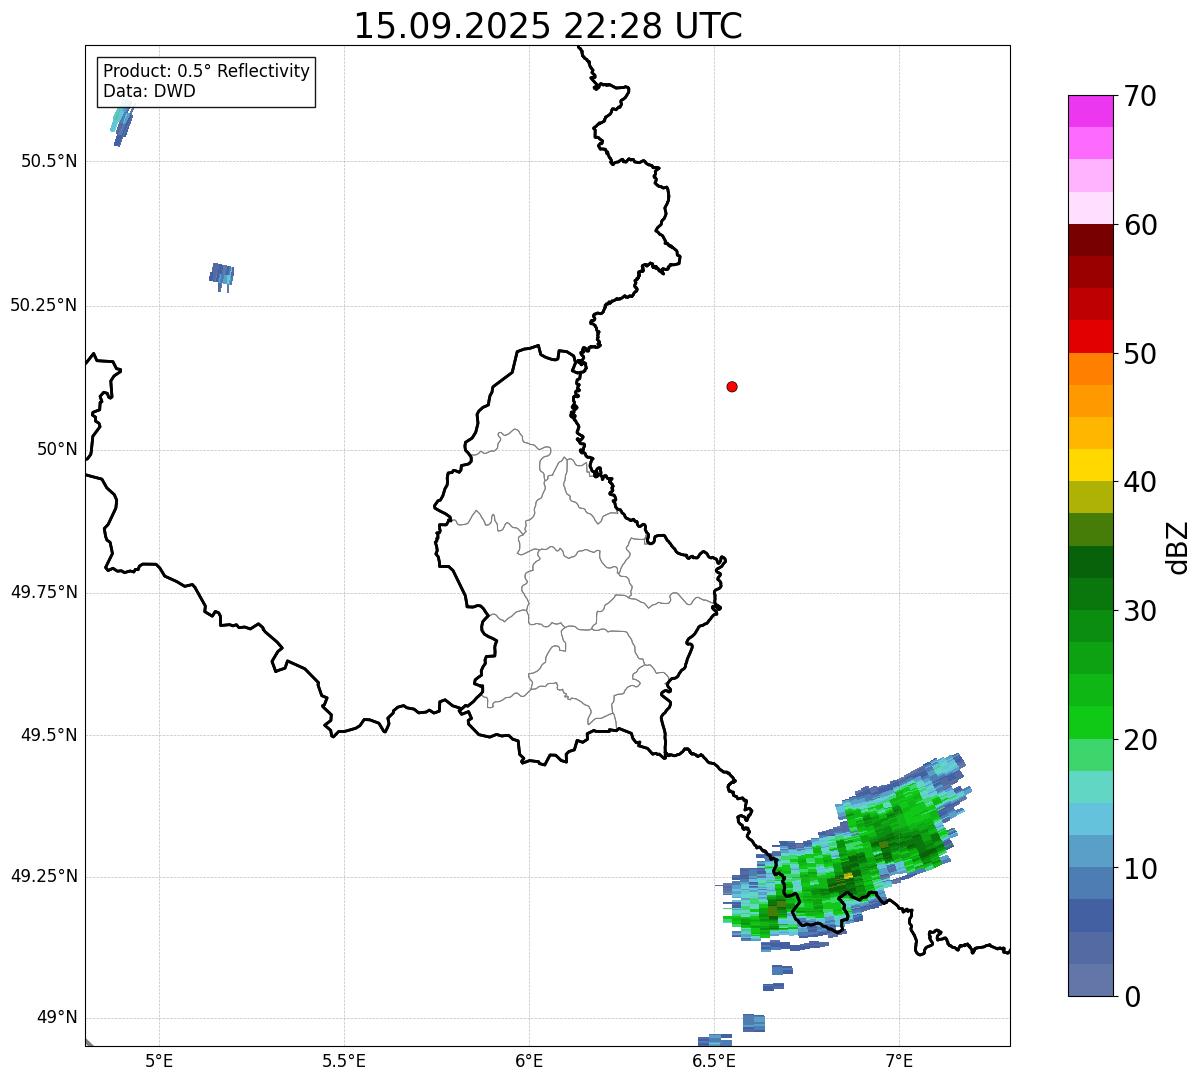Click the 6°E longitude tick label
1202x1081 pixels.
point(529,1061)
